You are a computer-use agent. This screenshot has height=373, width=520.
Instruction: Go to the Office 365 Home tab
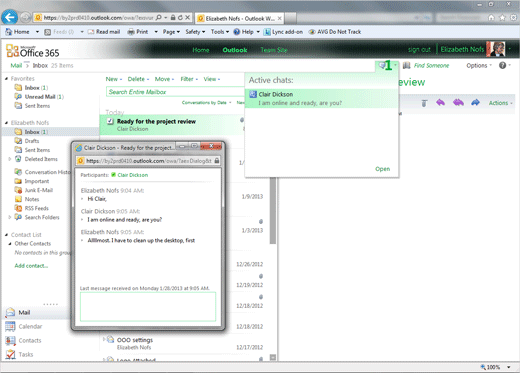pos(201,50)
